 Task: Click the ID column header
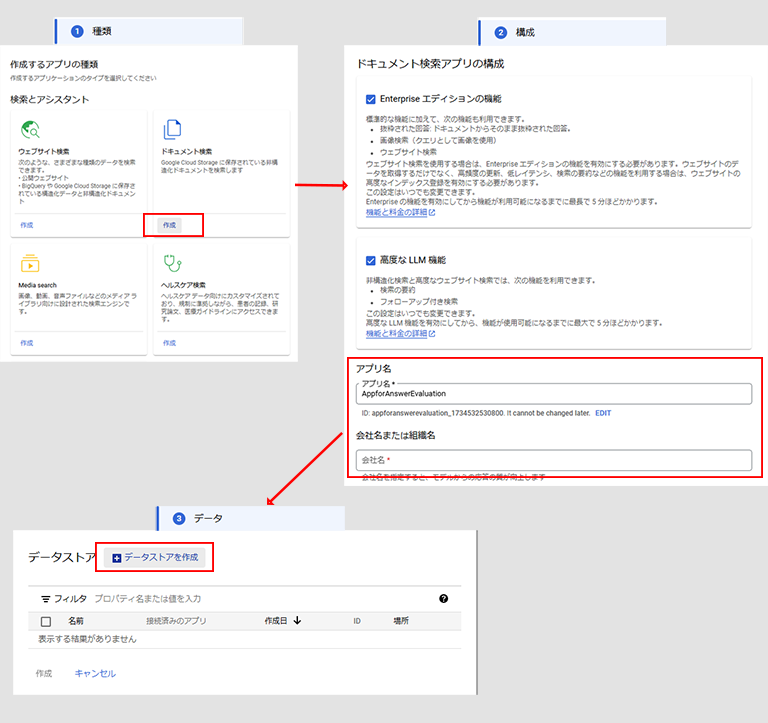[357, 621]
